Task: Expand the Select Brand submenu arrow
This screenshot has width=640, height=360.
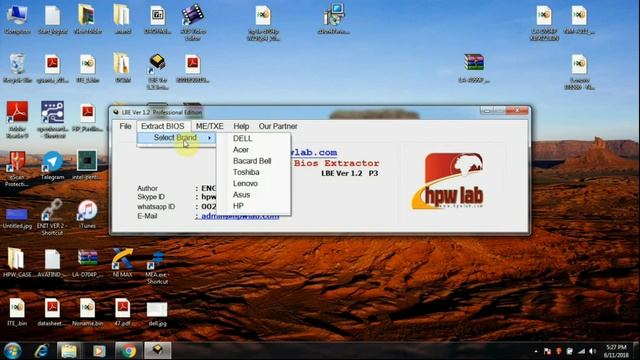Action: pyautogui.click(x=209, y=138)
